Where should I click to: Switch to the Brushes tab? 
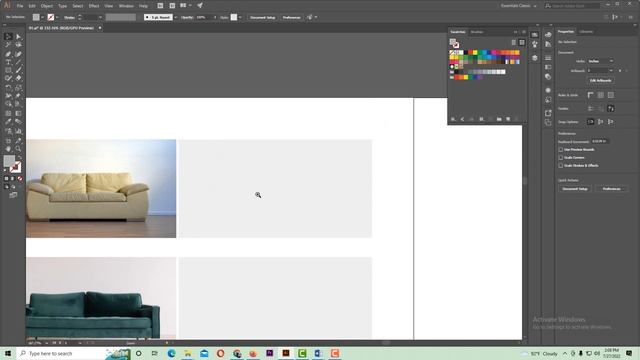(476, 32)
